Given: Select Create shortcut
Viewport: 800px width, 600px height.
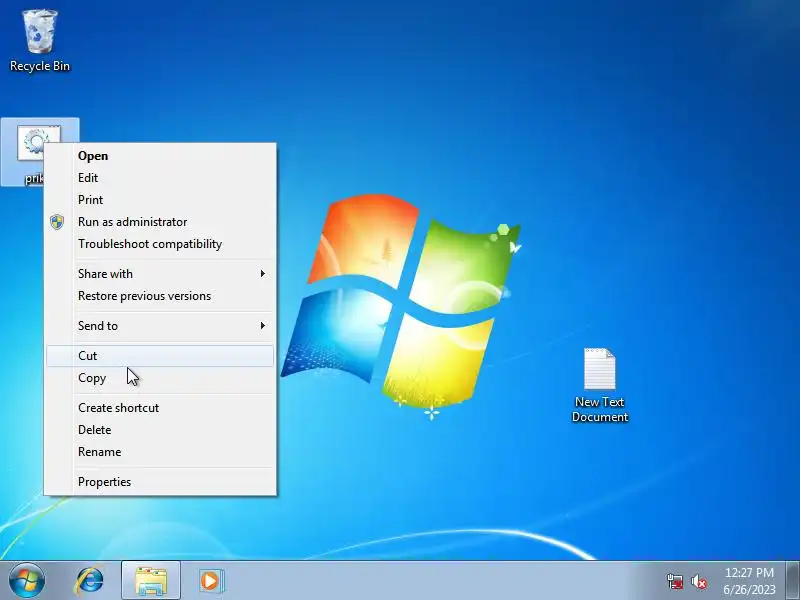Looking at the screenshot, I should (x=160, y=408).
